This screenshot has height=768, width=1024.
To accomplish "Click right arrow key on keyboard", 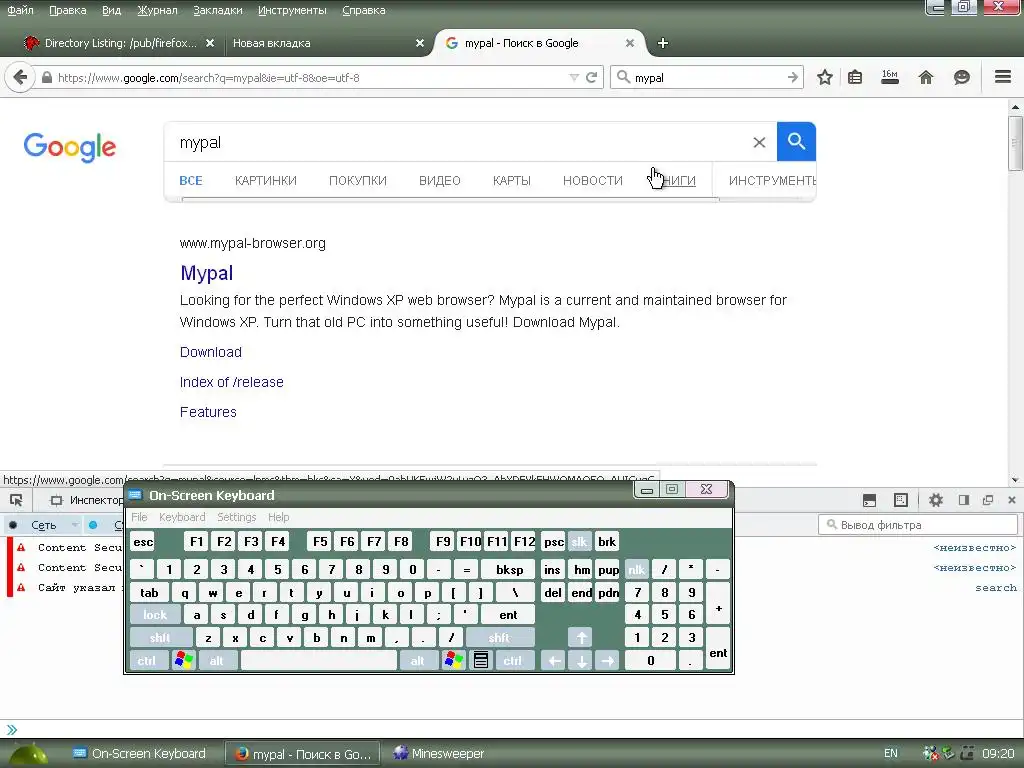I will click(x=607, y=660).
